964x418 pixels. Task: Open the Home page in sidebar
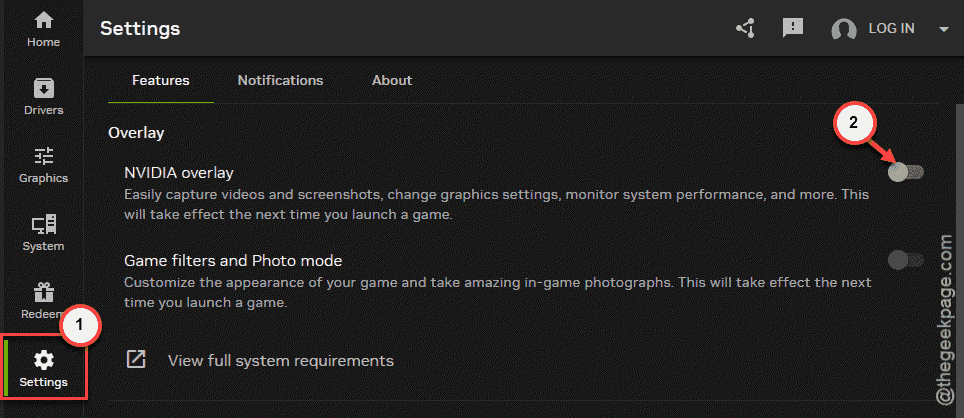tap(43, 30)
